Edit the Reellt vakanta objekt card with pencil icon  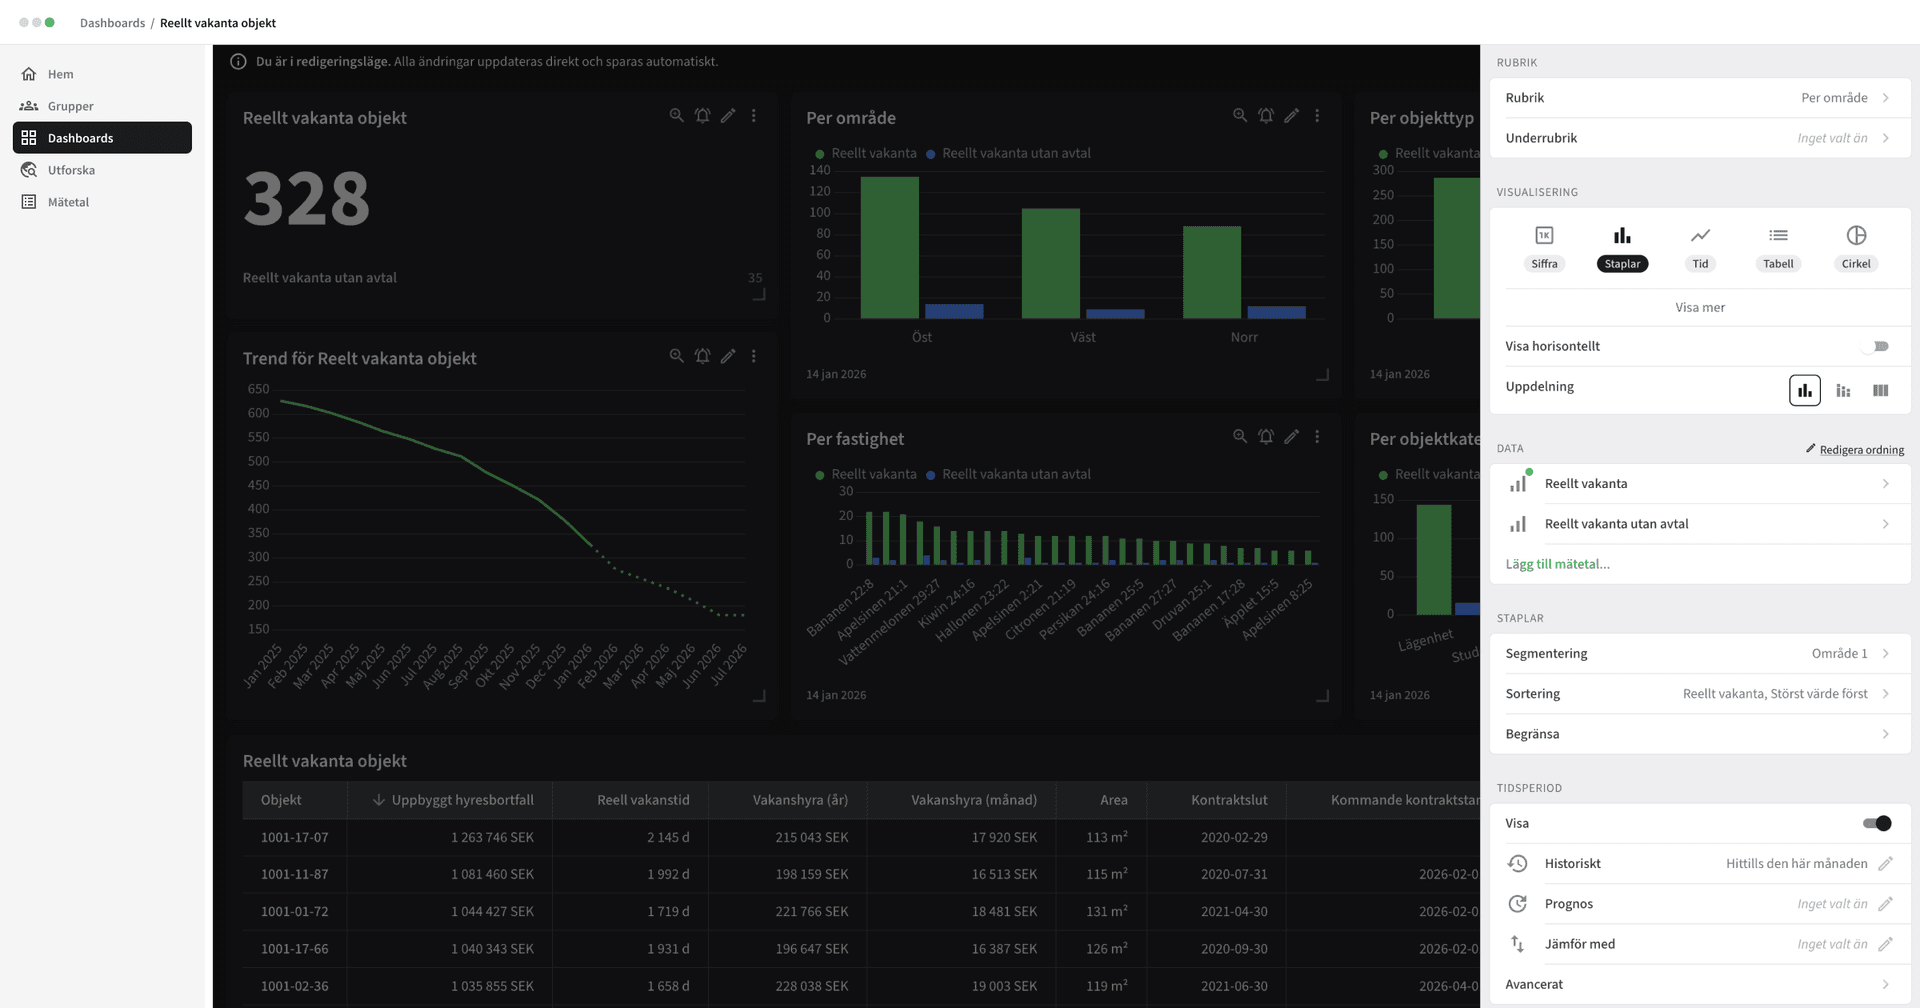728,115
